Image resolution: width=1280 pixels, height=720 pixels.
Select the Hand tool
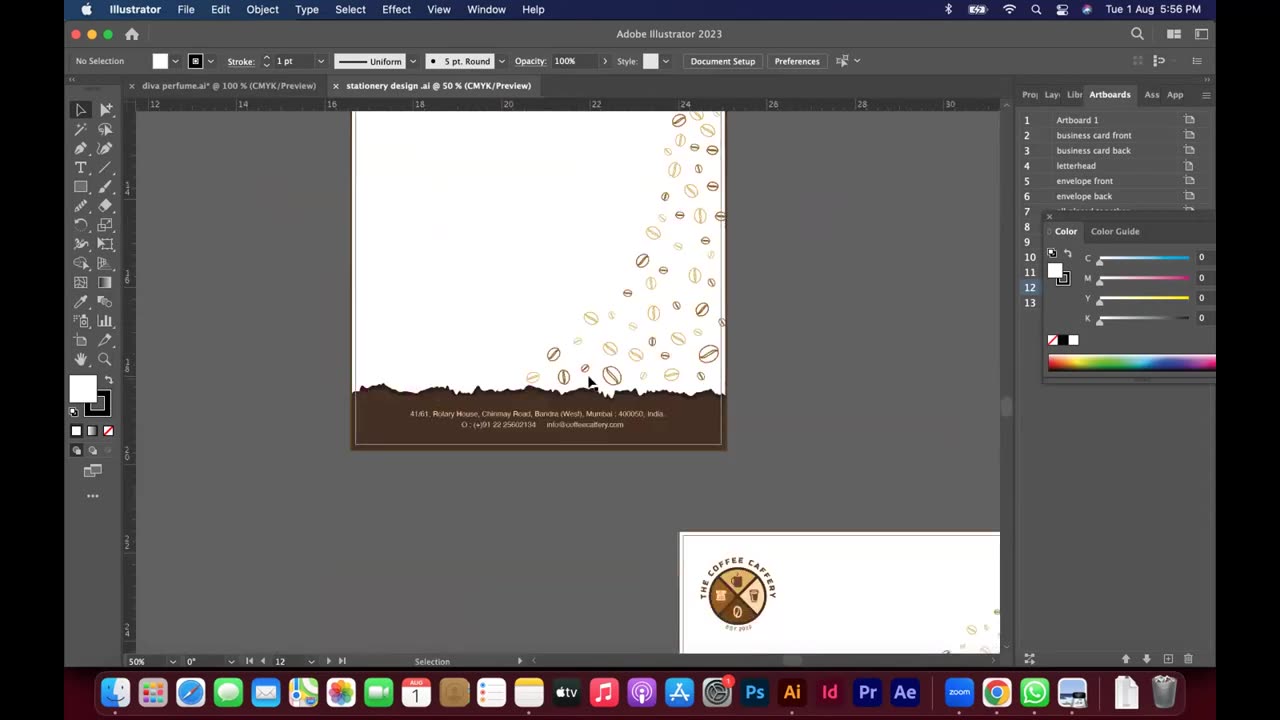(81, 360)
